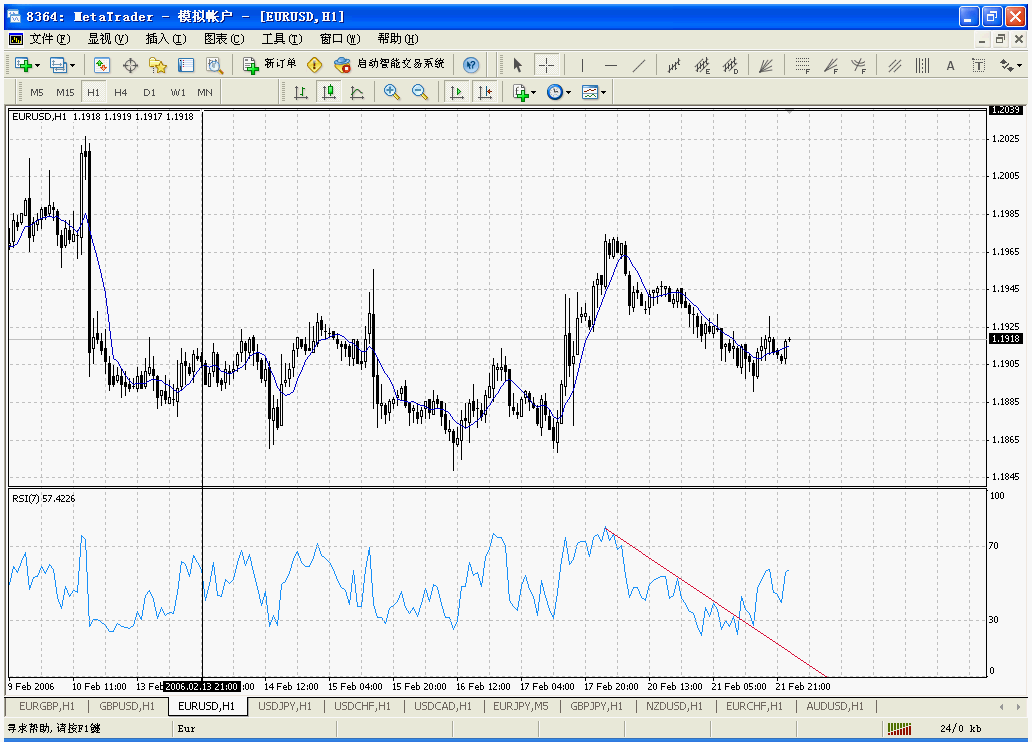Select the channel tool marked D
The width and height of the screenshot is (1032, 742).
731,65
